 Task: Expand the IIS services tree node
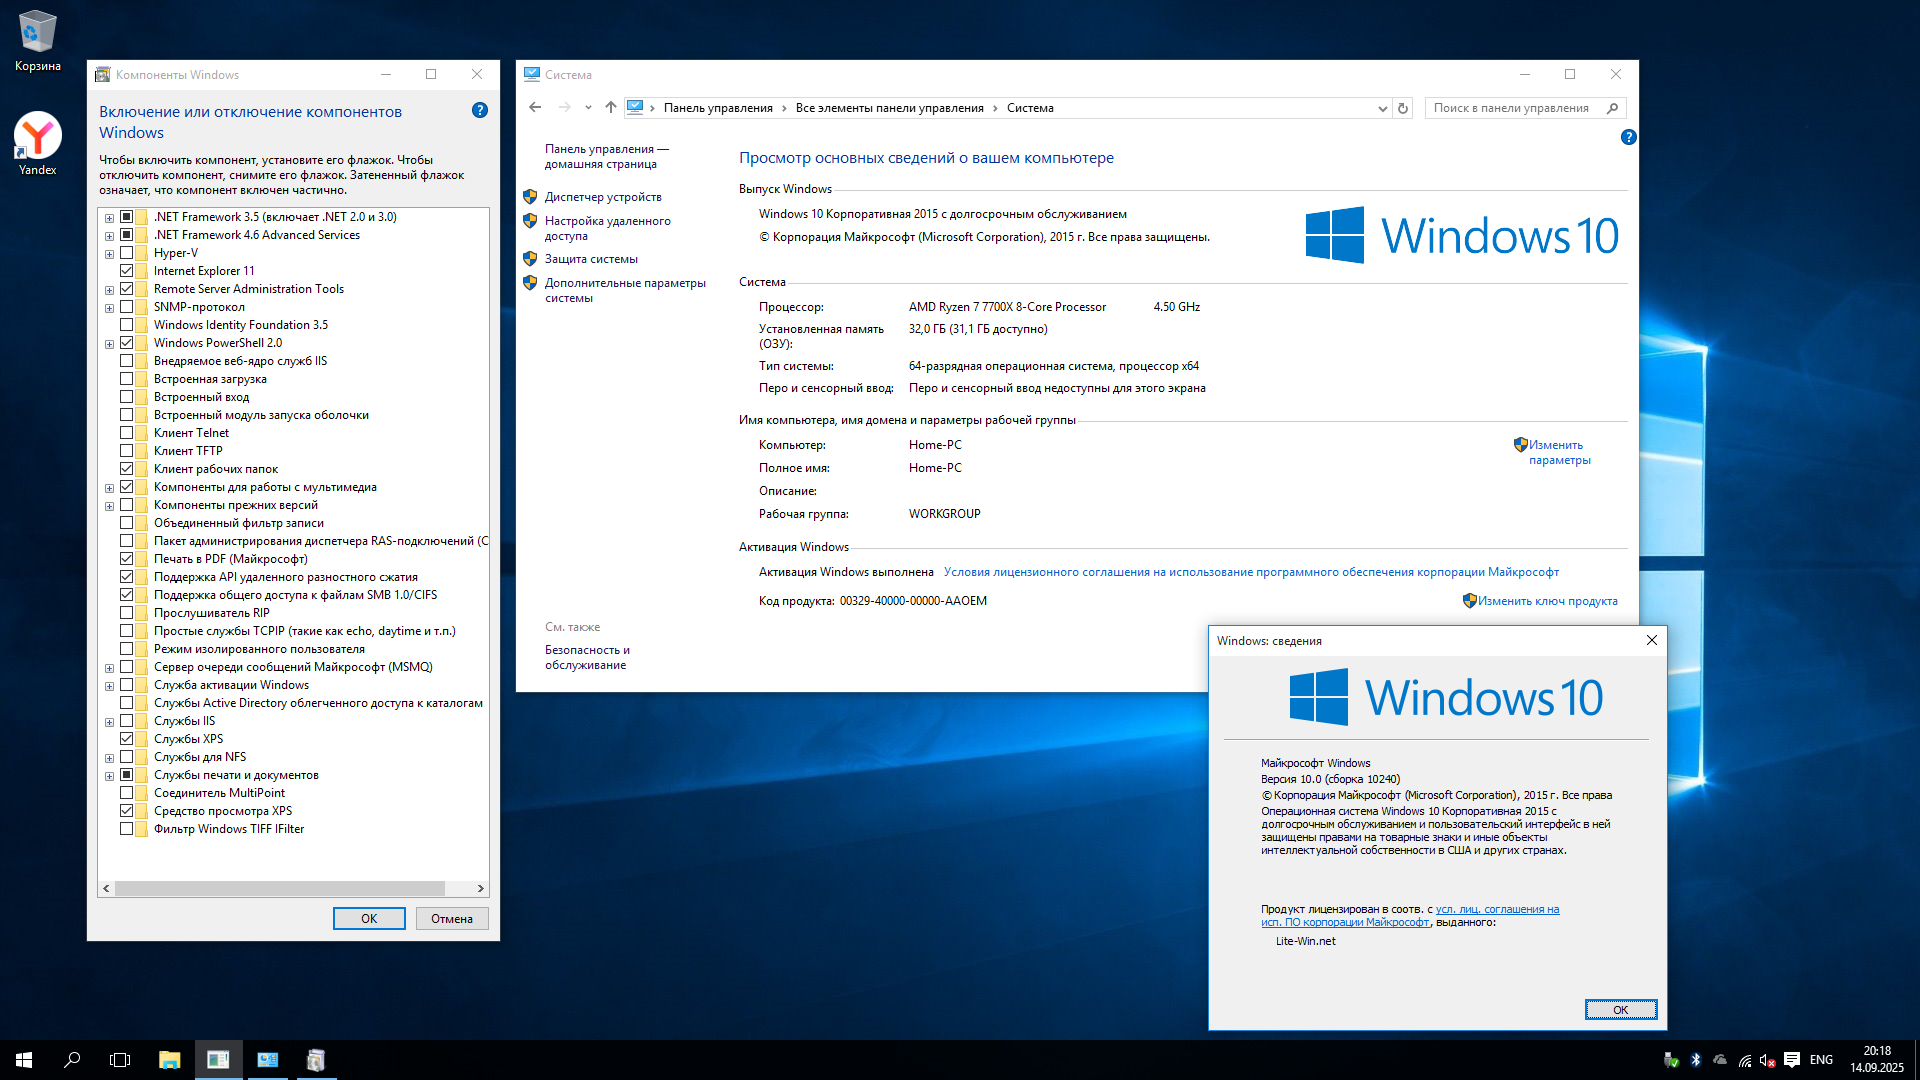coord(109,721)
